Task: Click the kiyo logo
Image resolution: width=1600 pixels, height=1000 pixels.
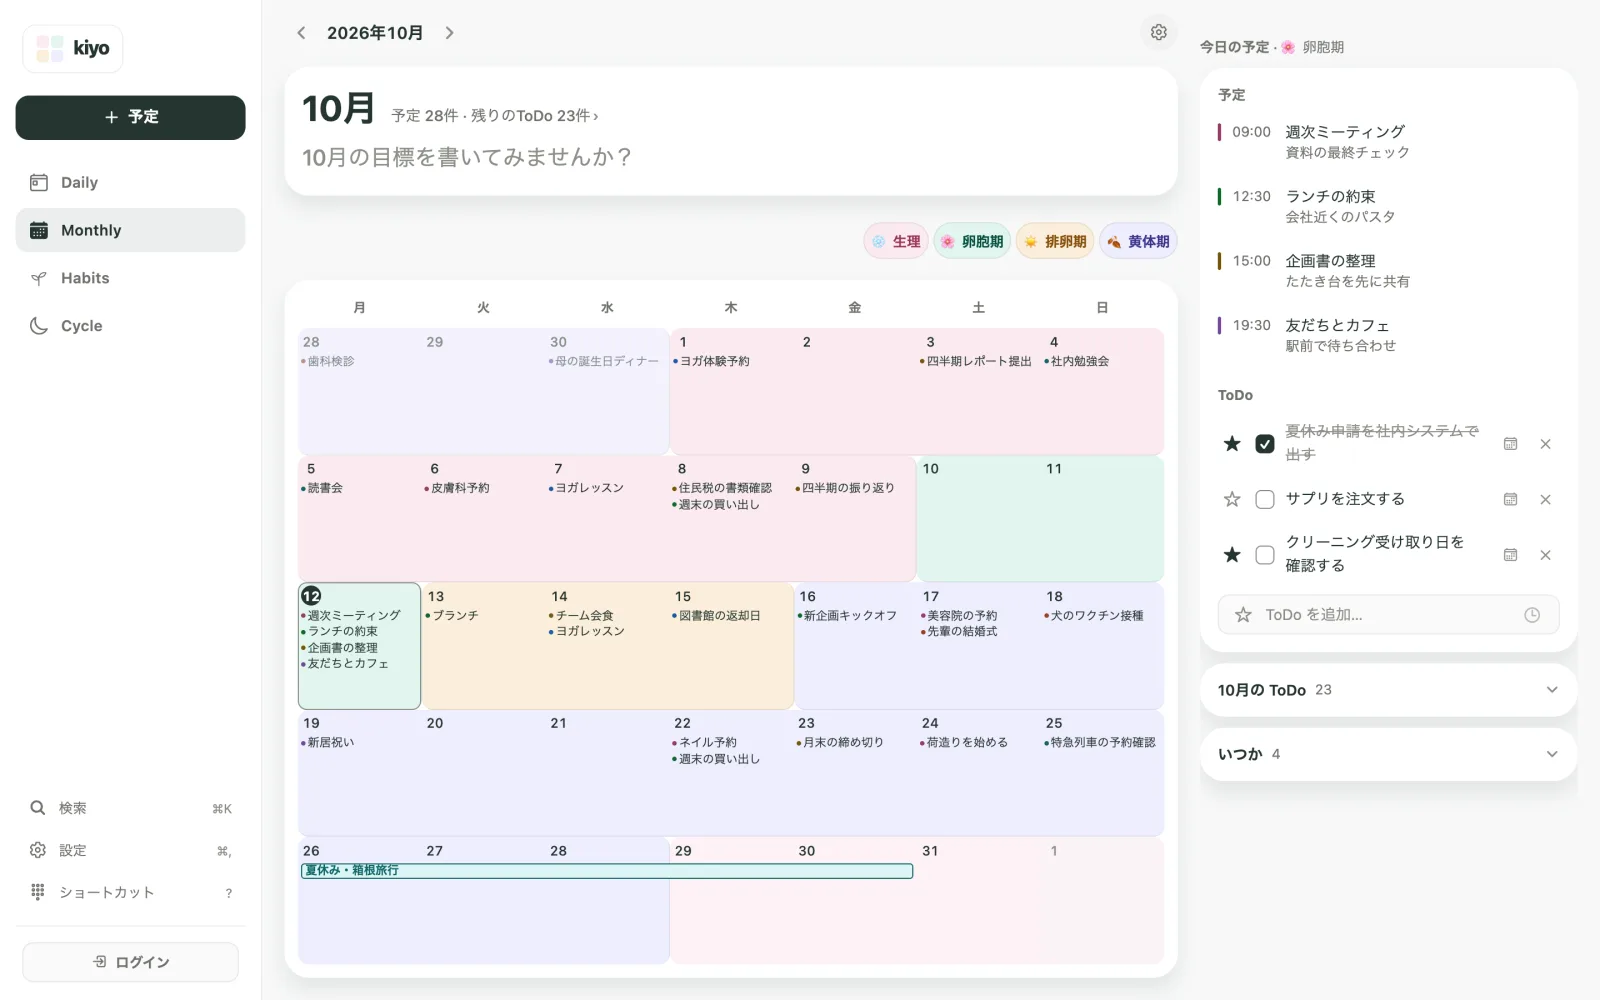Action: click(73, 48)
